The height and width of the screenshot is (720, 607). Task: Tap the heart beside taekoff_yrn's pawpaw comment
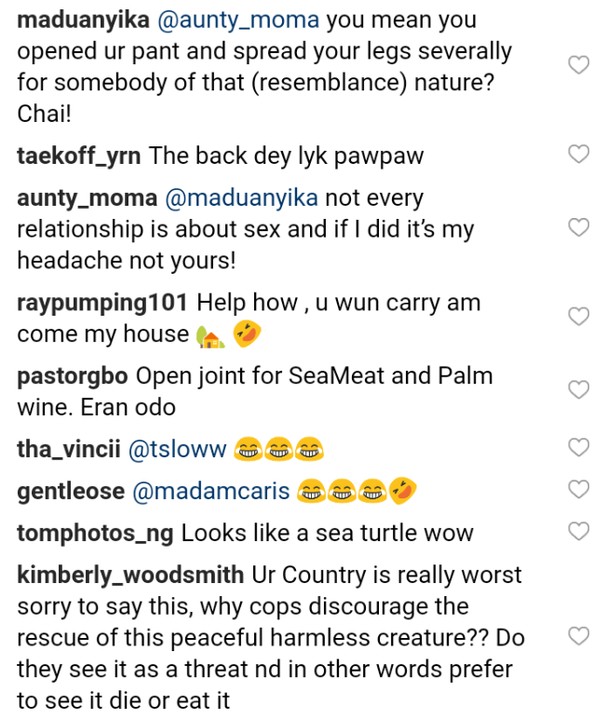pos(577,154)
